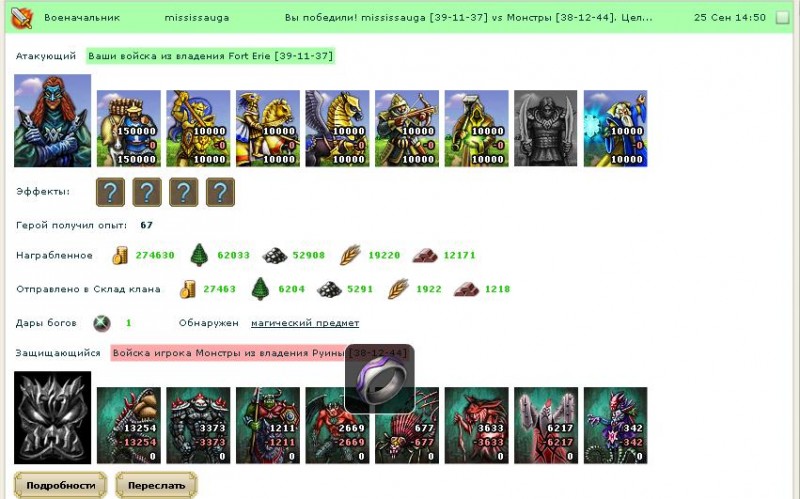The image size is (800, 499).
Task: Click the Дары богов green orb icon
Action: pos(102,323)
